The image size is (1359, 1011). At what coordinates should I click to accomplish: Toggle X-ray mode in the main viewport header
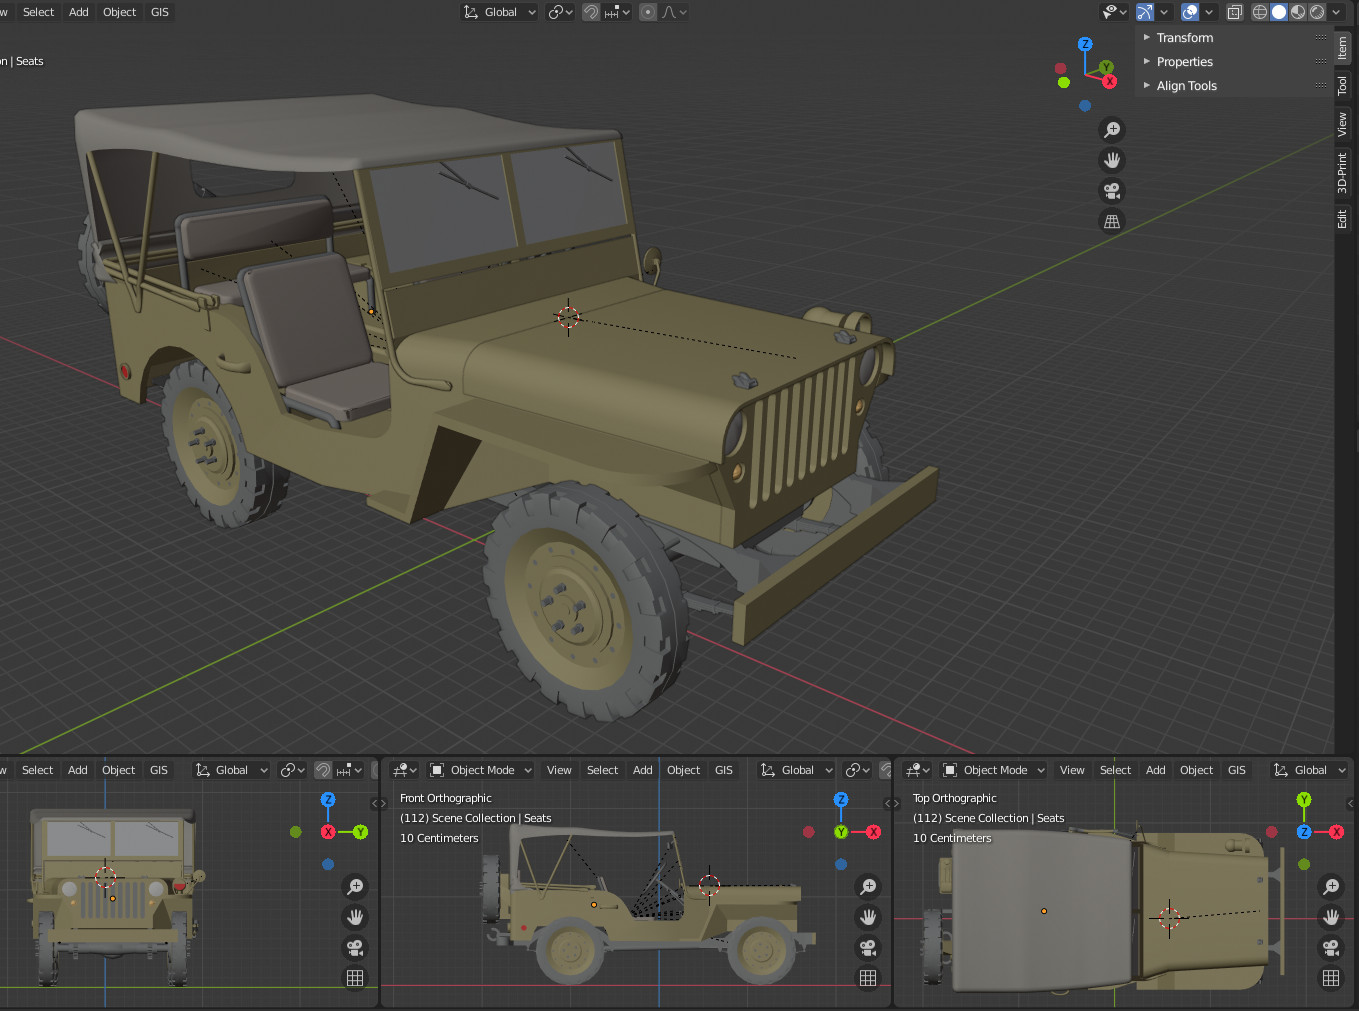[x=1235, y=12]
